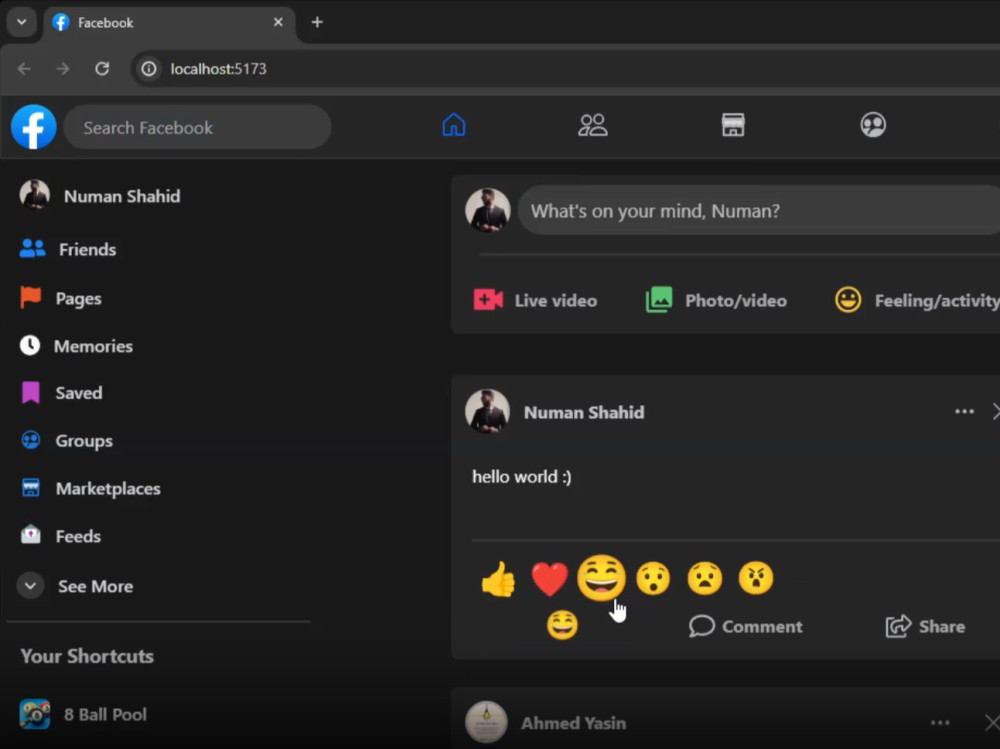Click Ahmed Yasin's post avatar
The image size is (1000, 749).
click(487, 722)
